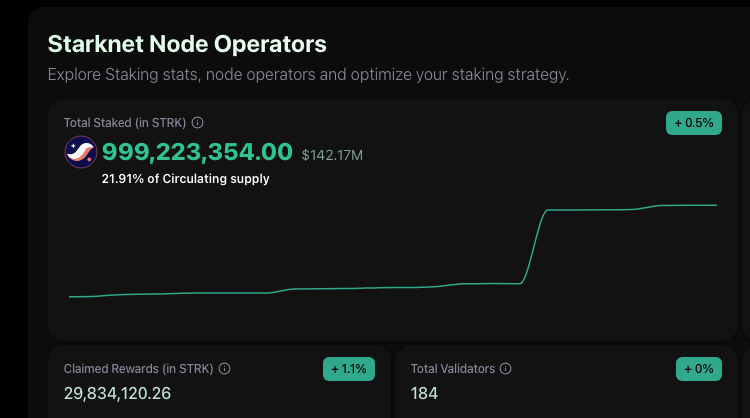
Task: Click the 29,834,120.26 claimed rewards value
Action: tap(117, 393)
